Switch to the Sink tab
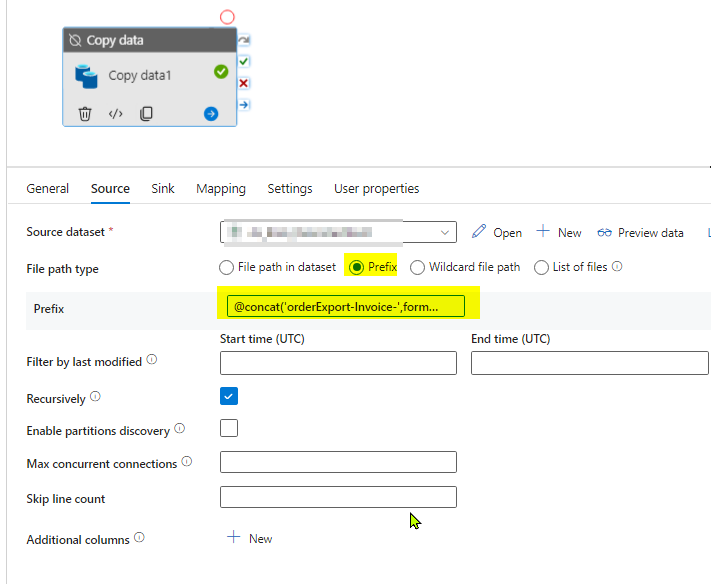Image resolution: width=711 pixels, height=584 pixels. click(x=163, y=189)
